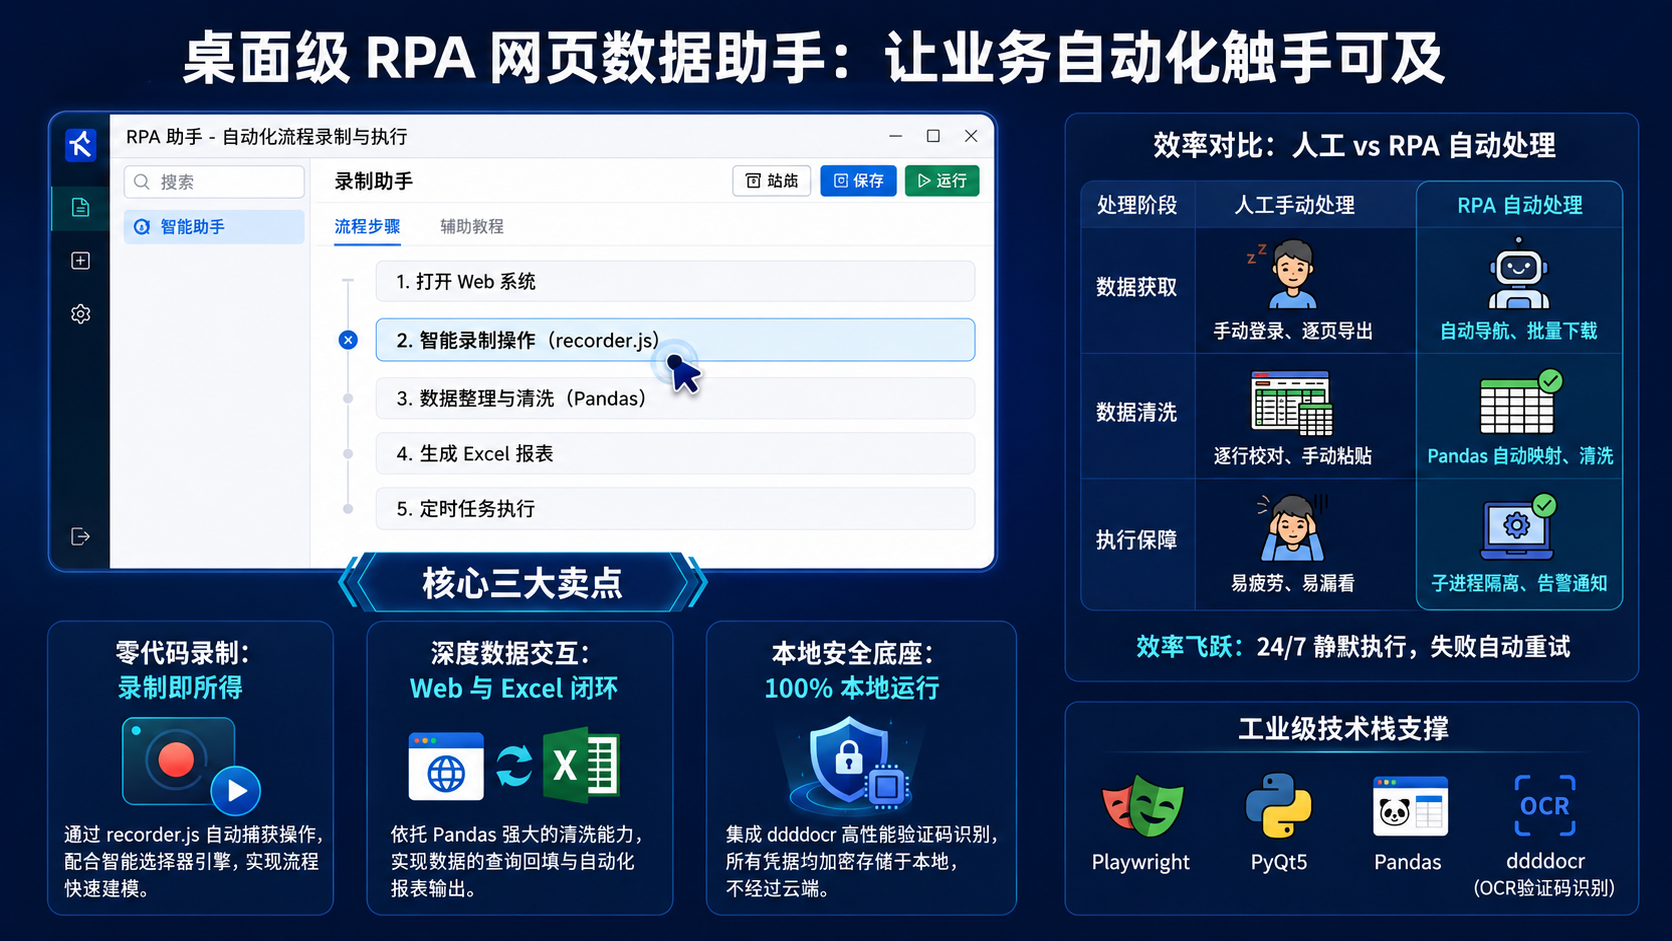Select step 1. 打开 Web 系统
The width and height of the screenshot is (1672, 941).
pos(675,281)
